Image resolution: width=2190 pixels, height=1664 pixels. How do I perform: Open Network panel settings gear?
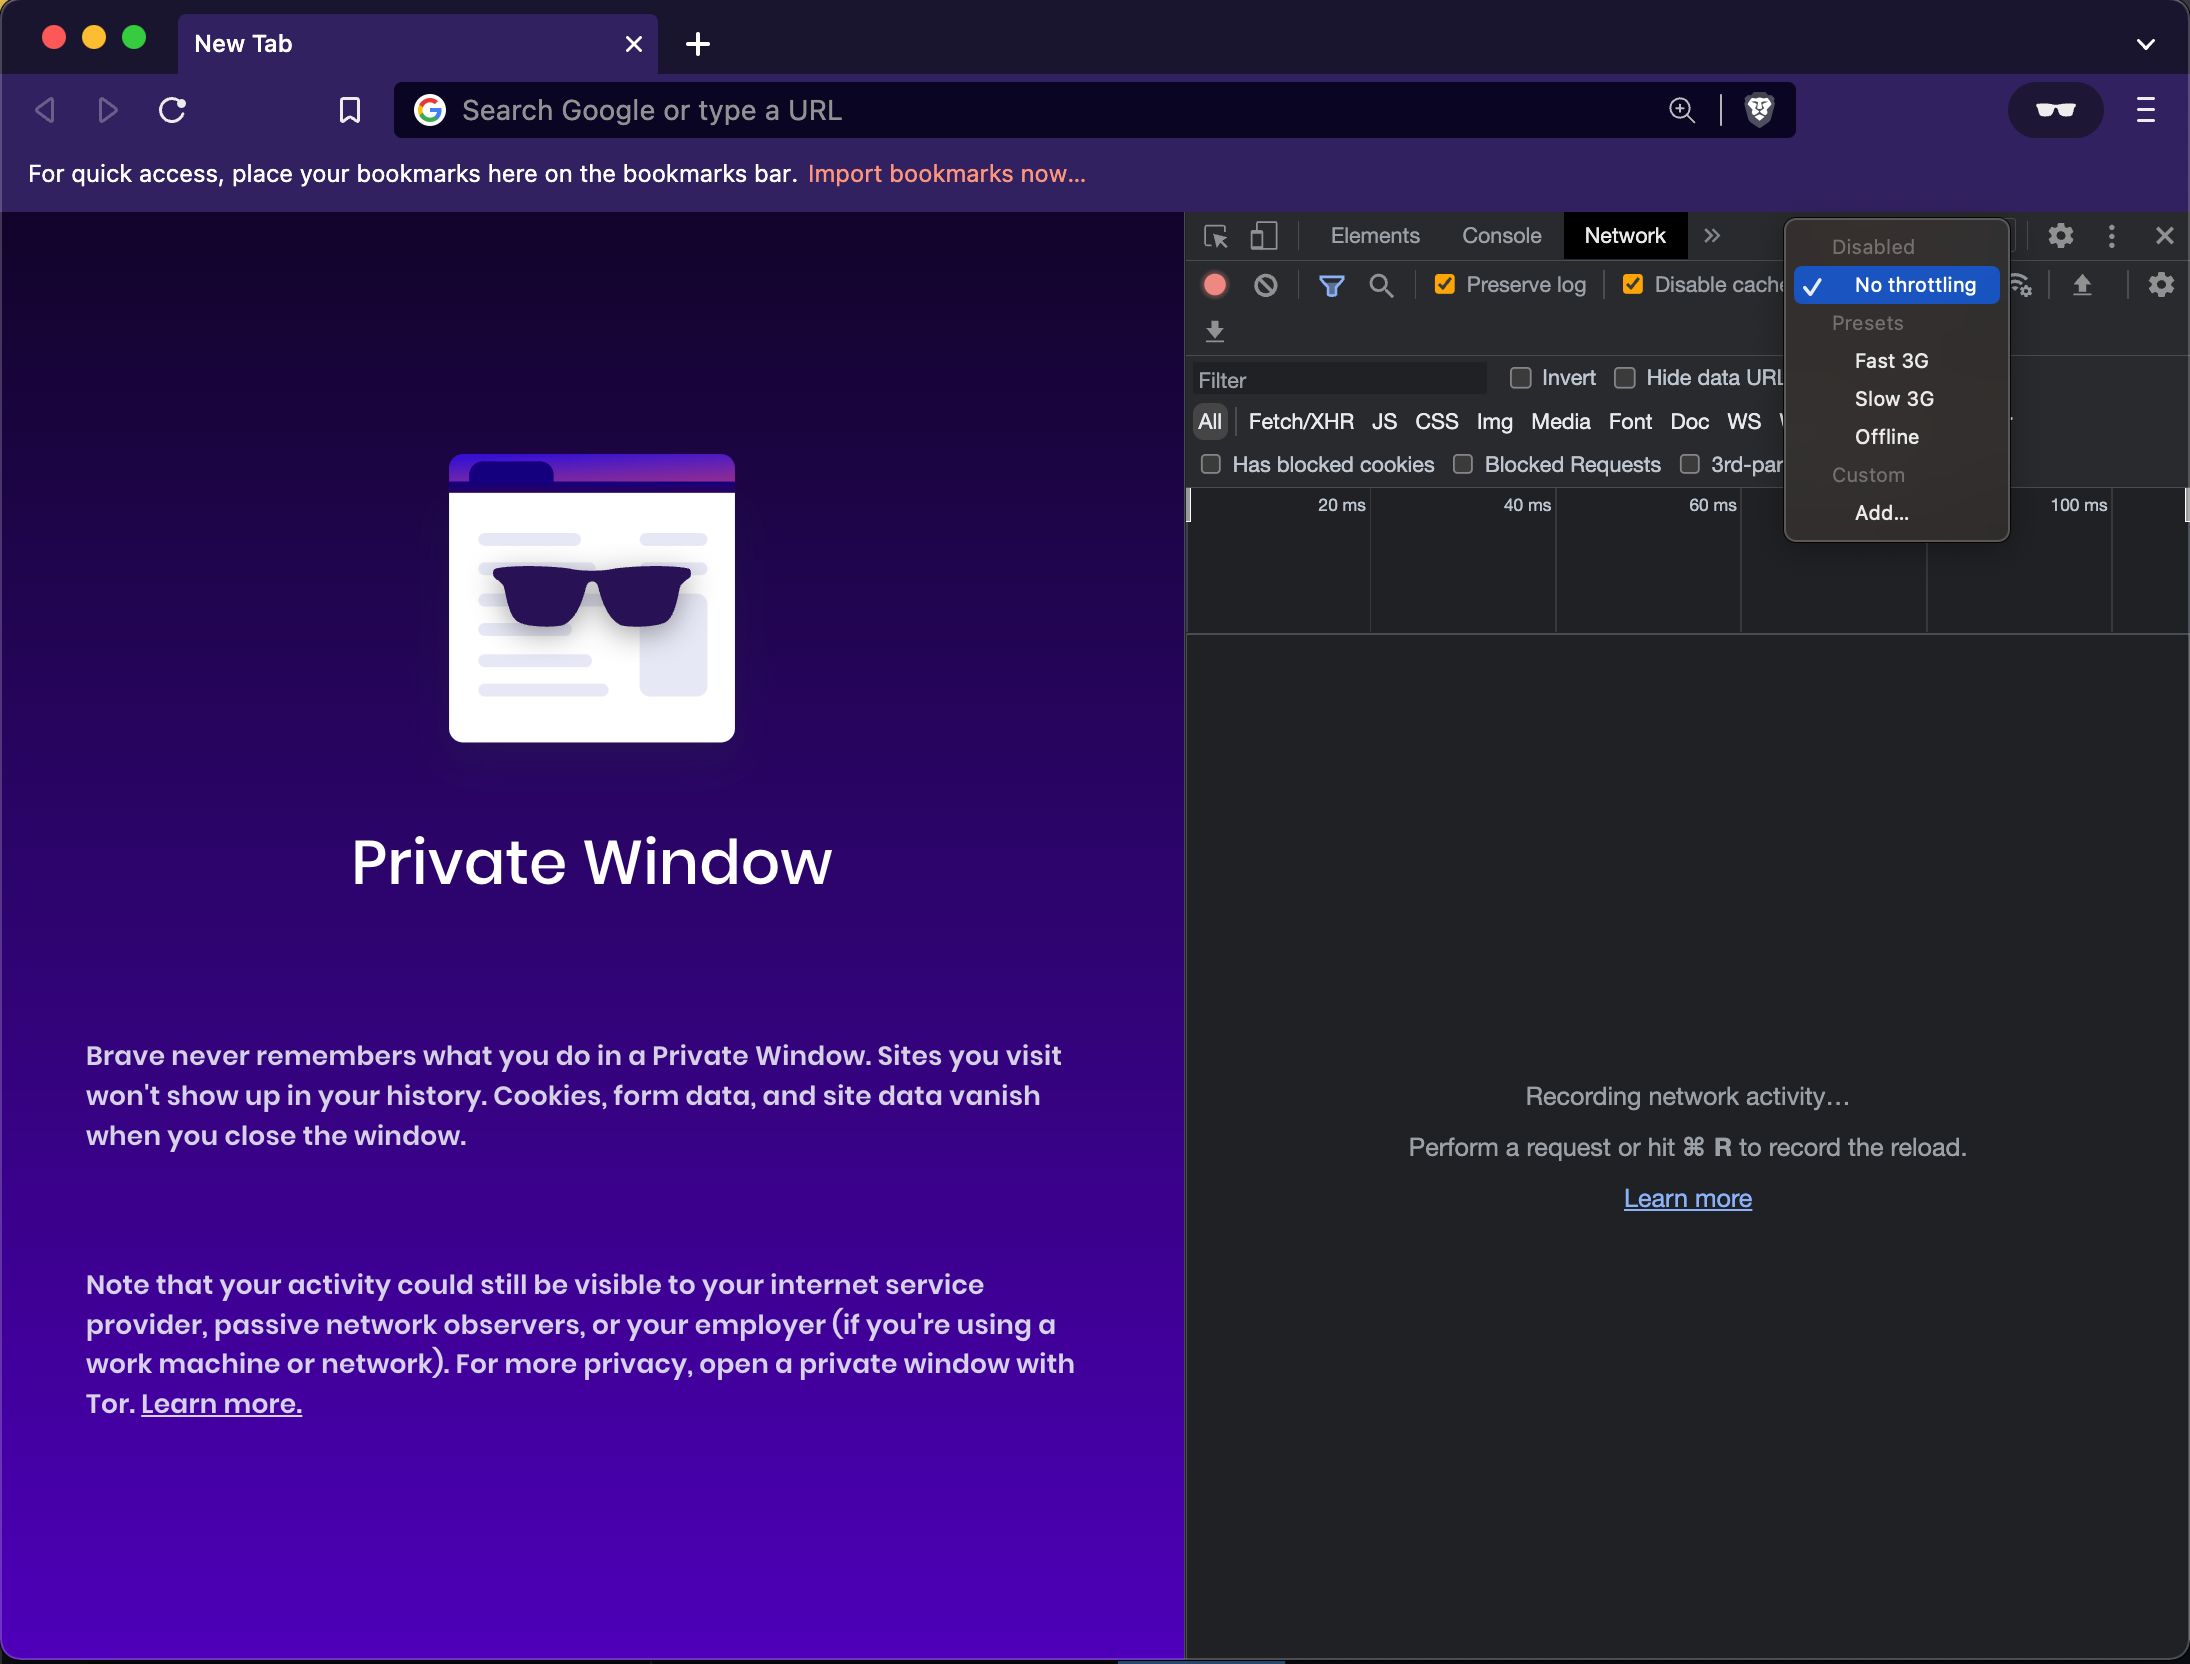point(2161,285)
